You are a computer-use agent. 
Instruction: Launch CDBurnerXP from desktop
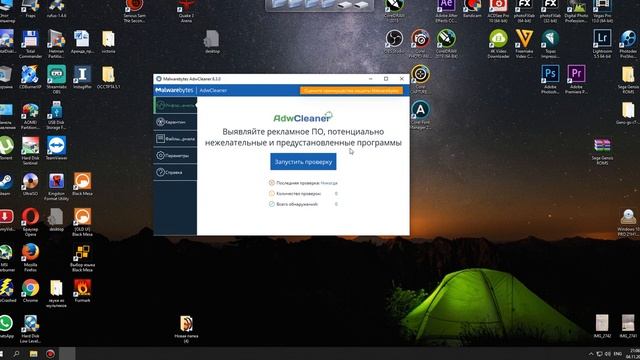coord(30,78)
